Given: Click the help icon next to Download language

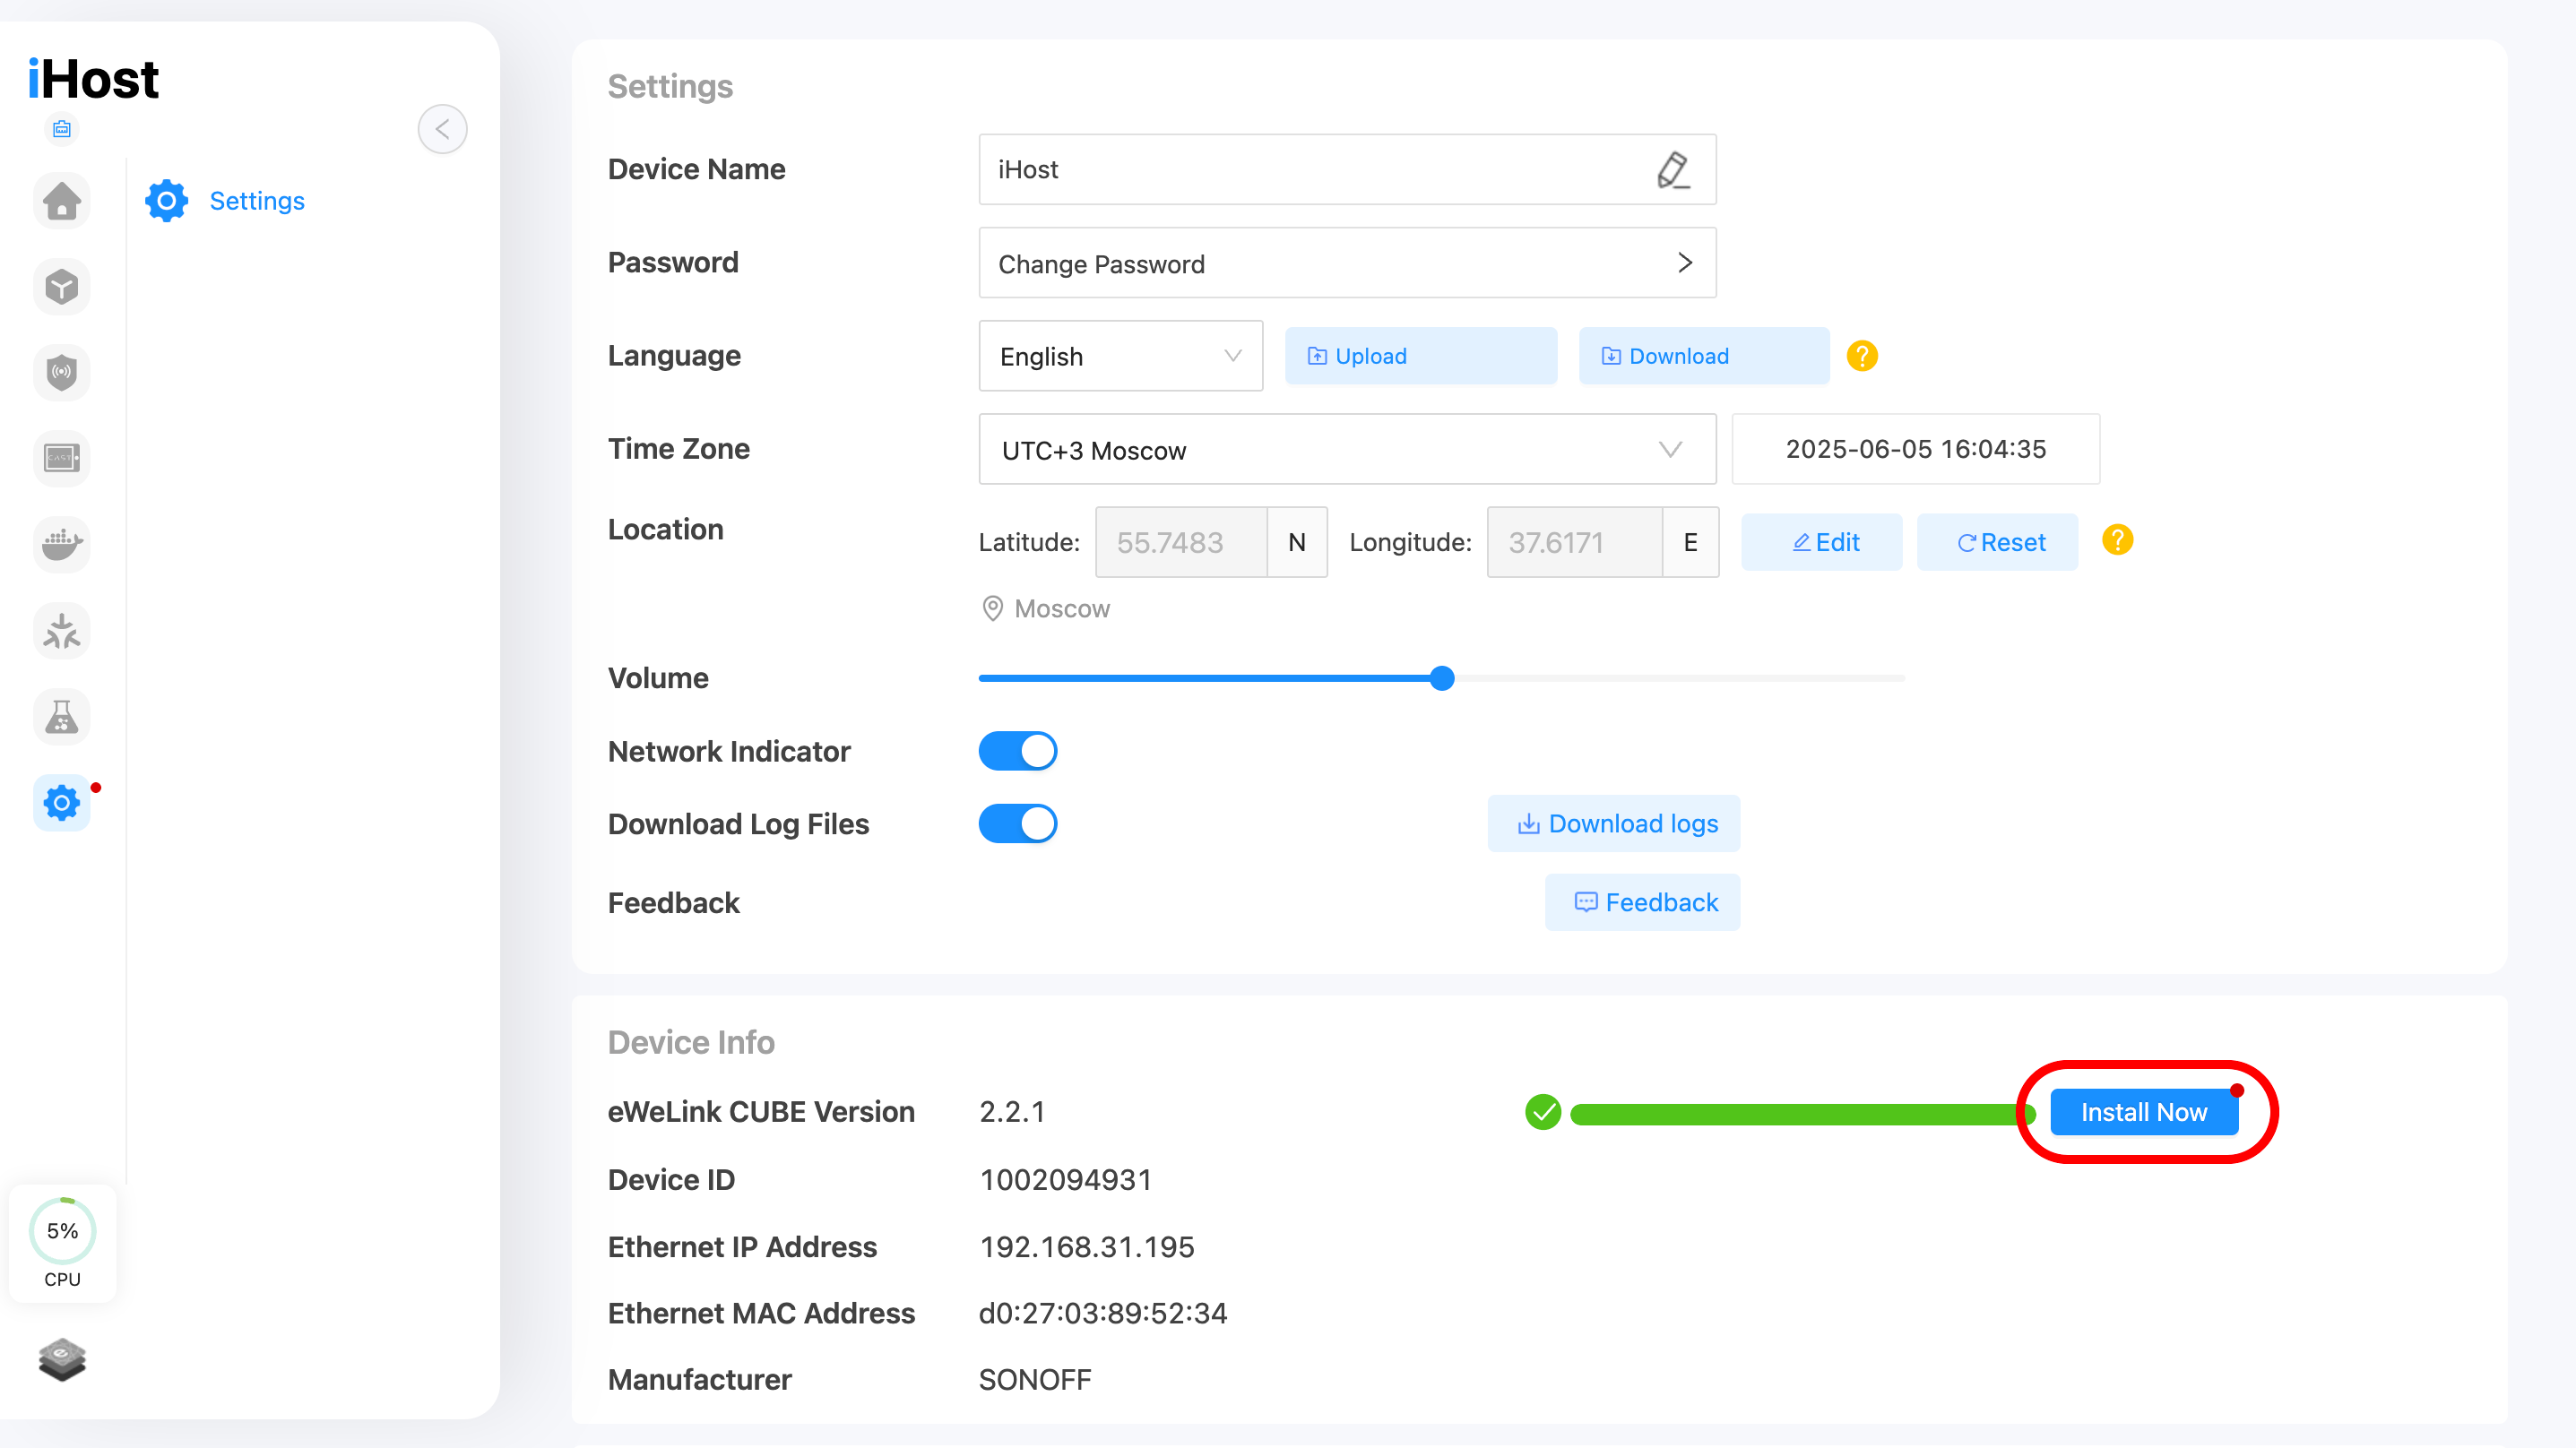Looking at the screenshot, I should click(x=1862, y=356).
